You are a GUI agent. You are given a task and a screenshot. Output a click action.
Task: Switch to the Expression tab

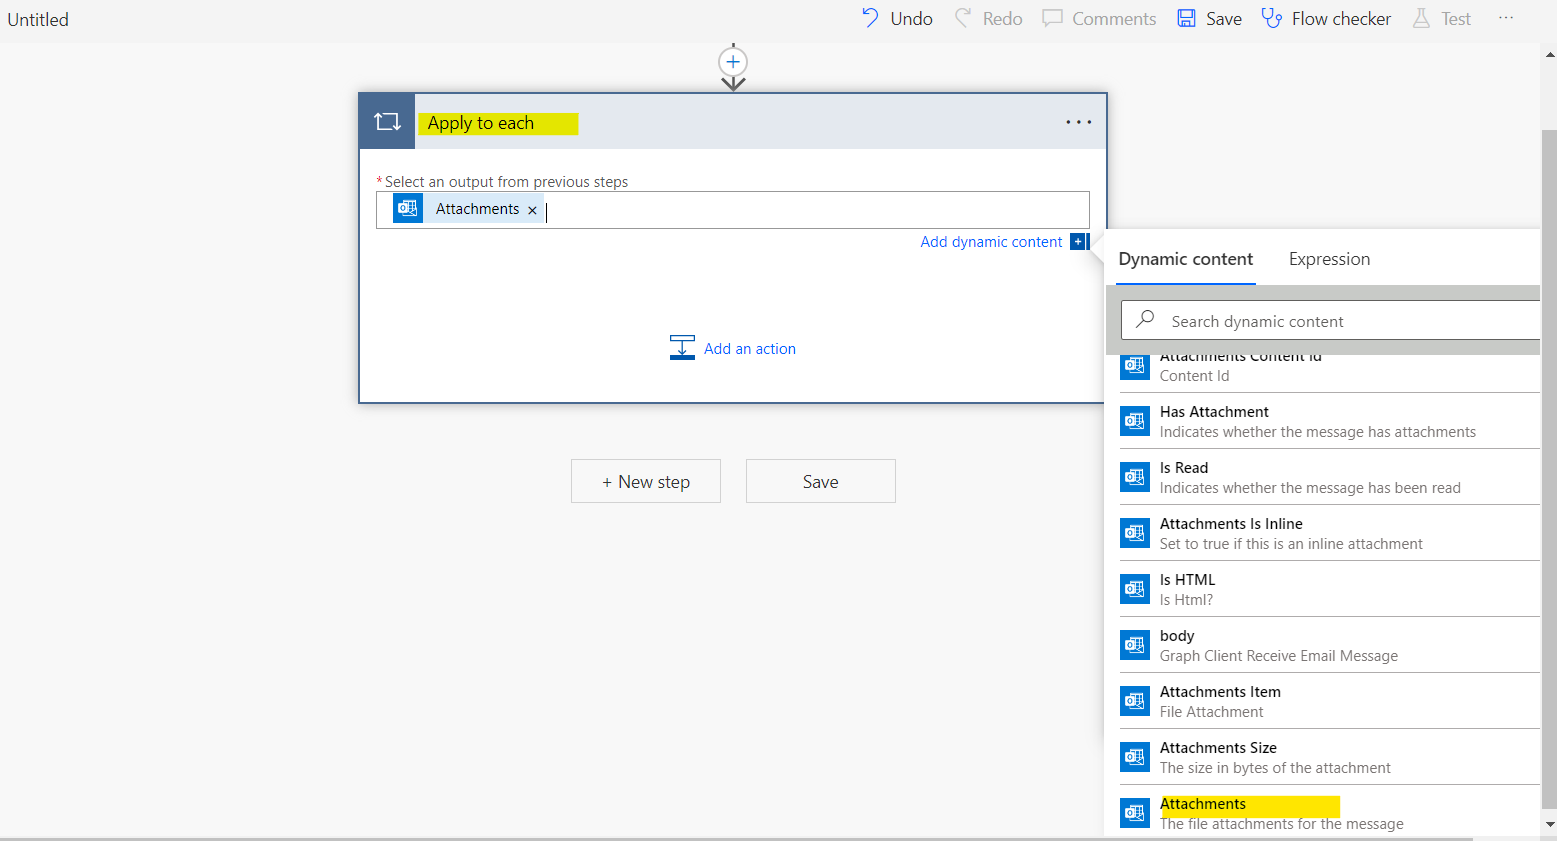point(1329,259)
